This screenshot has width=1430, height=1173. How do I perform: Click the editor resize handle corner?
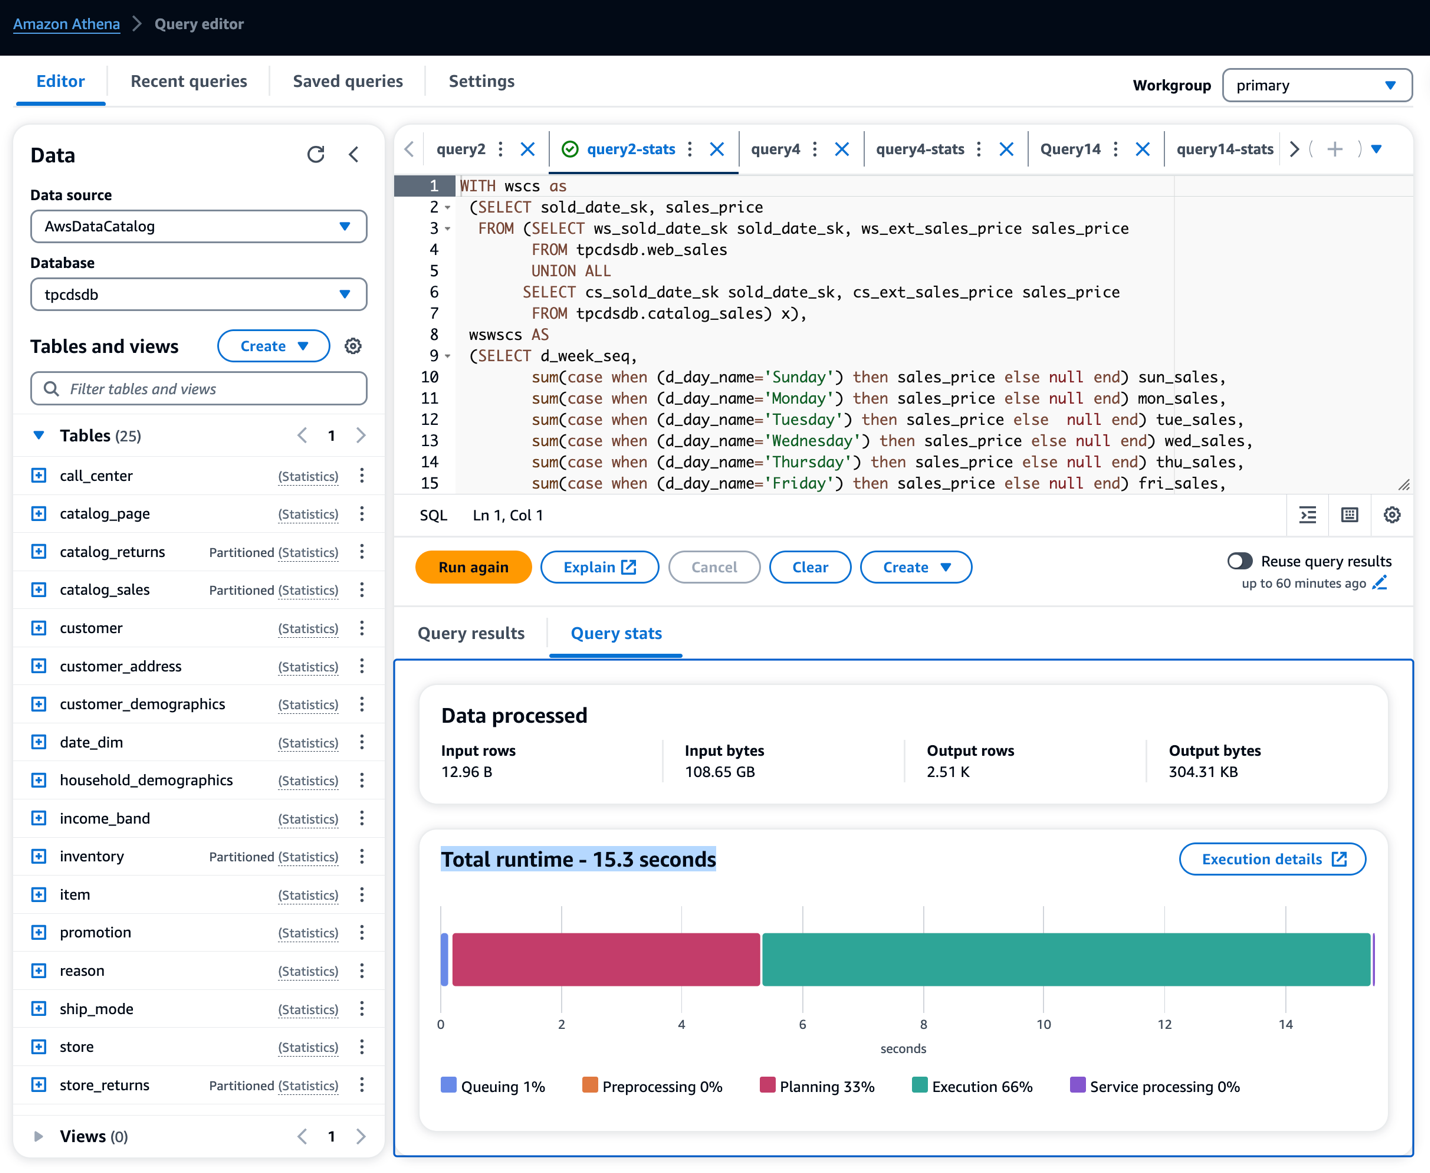pyautogui.click(x=1404, y=485)
